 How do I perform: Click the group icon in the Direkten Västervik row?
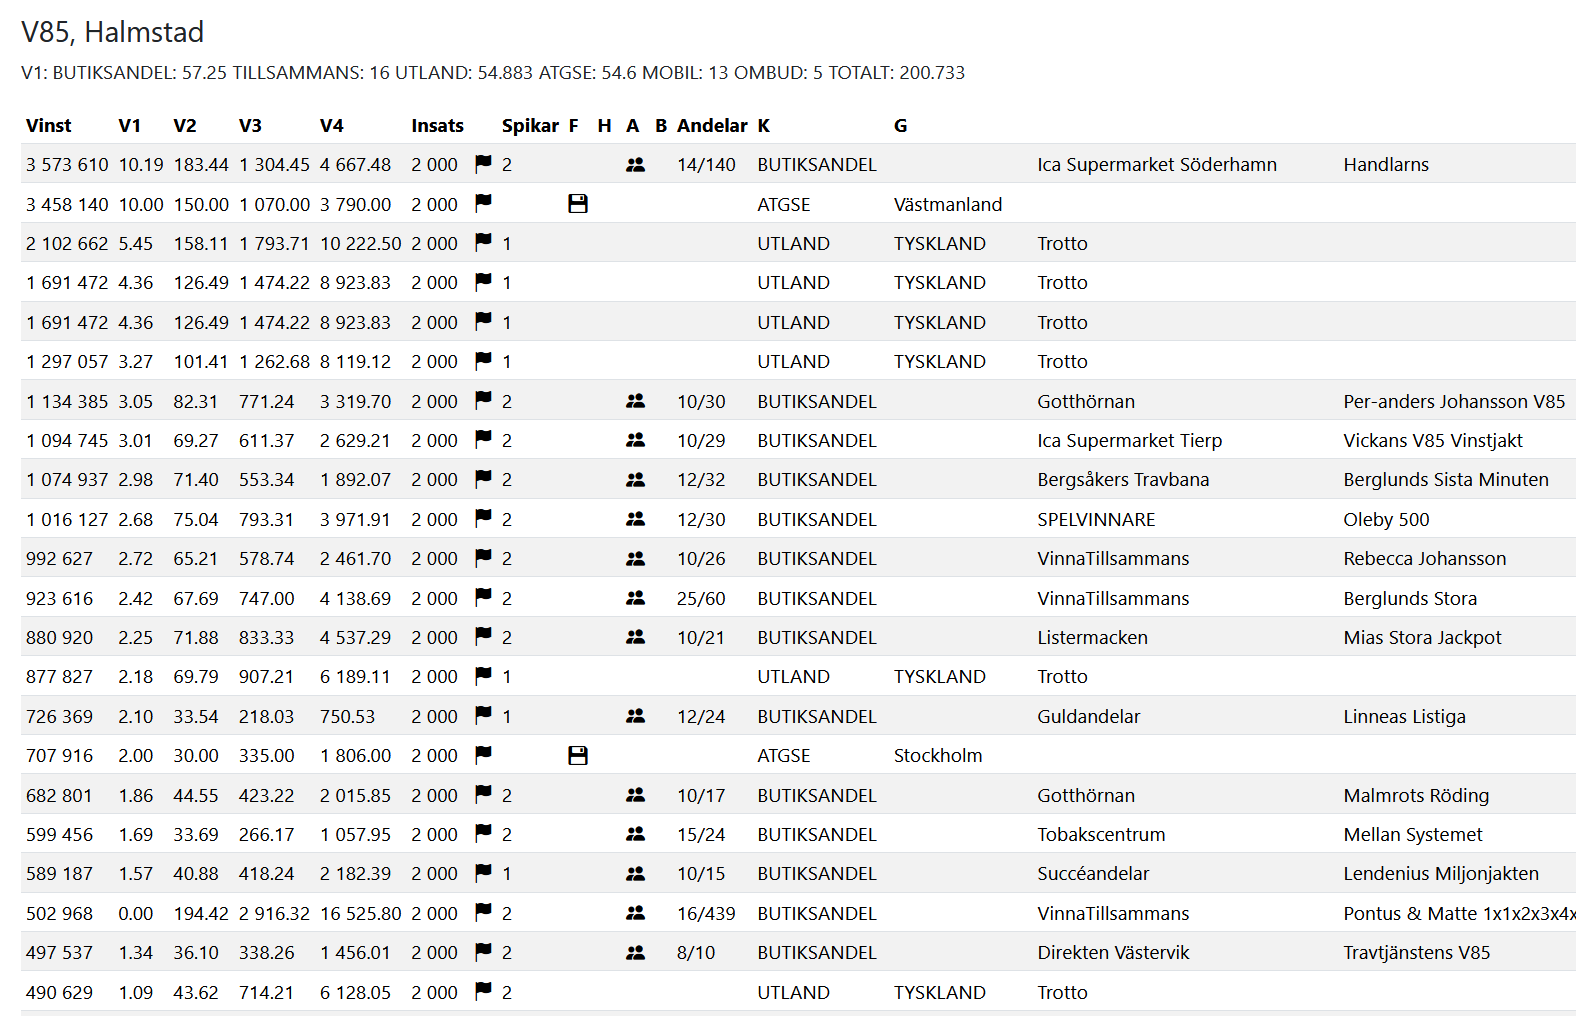[x=635, y=952]
